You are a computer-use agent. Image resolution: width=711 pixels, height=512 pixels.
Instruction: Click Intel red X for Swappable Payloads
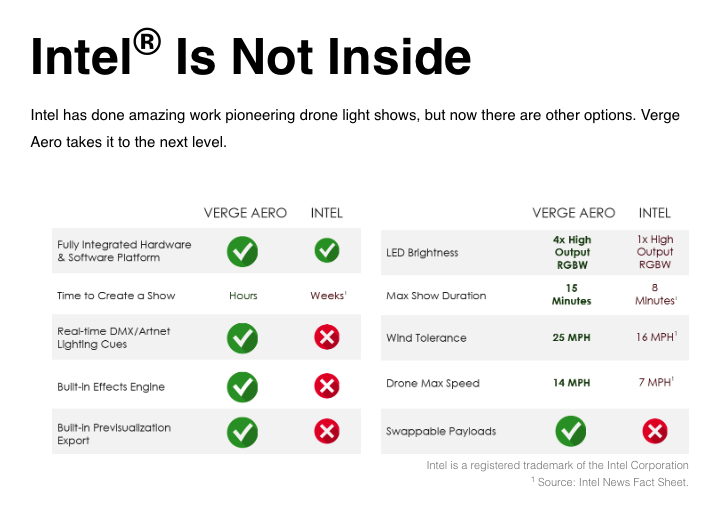[x=655, y=431]
